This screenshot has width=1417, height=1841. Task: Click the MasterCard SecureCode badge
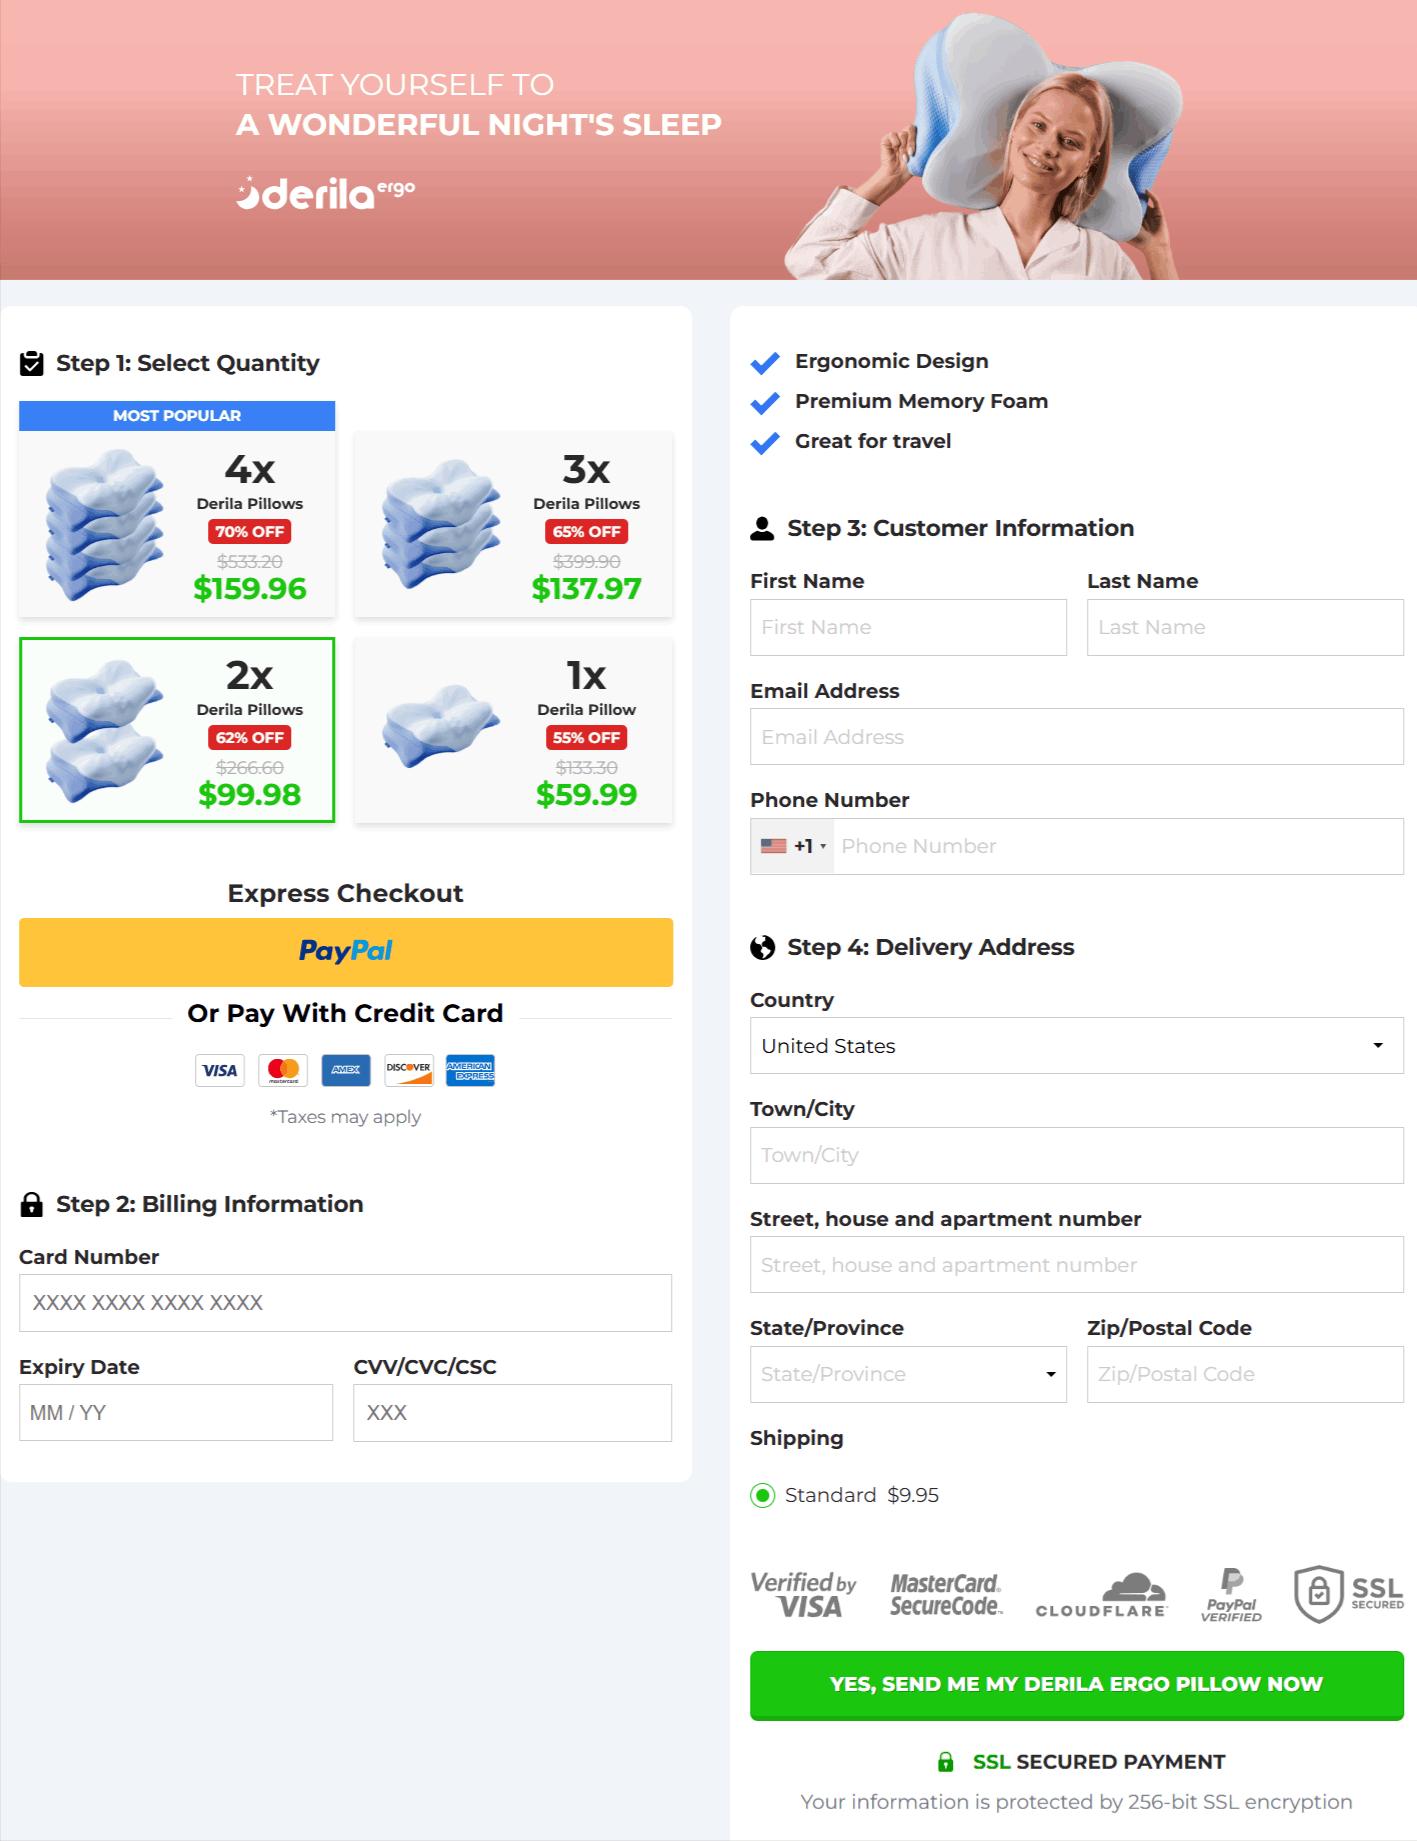[x=946, y=1594]
